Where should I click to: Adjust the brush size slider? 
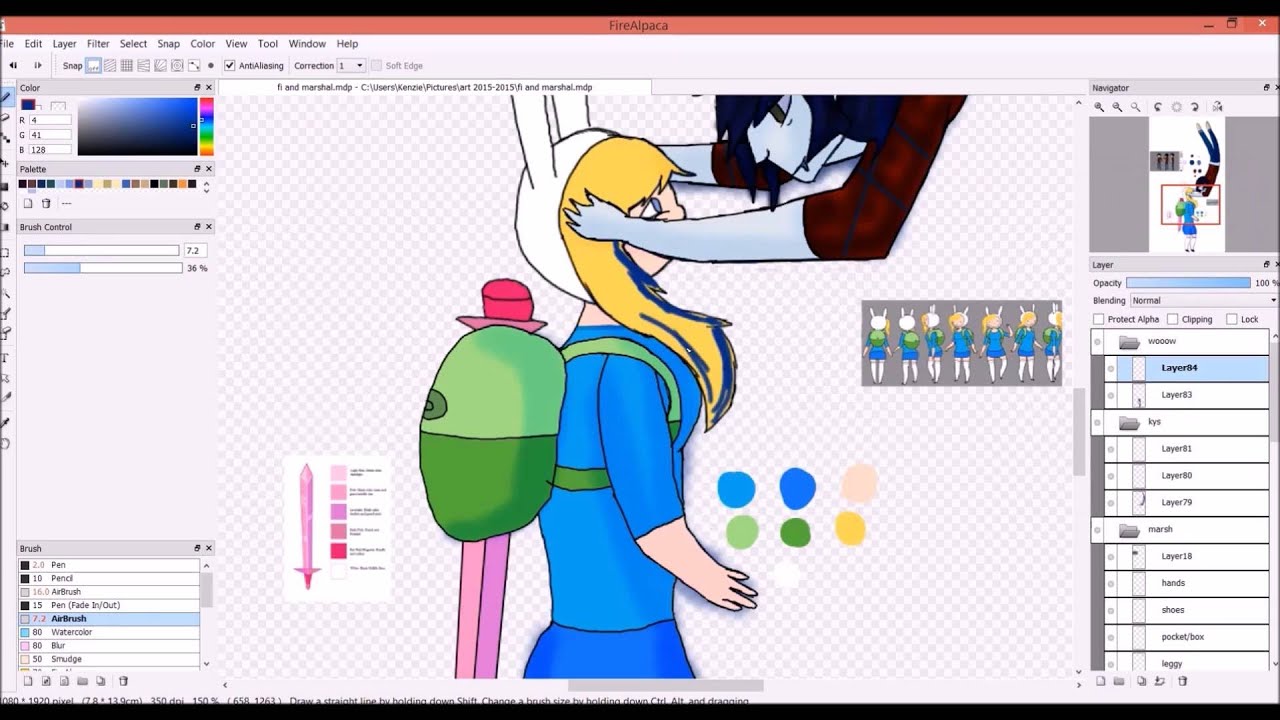pyautogui.click(x=101, y=251)
